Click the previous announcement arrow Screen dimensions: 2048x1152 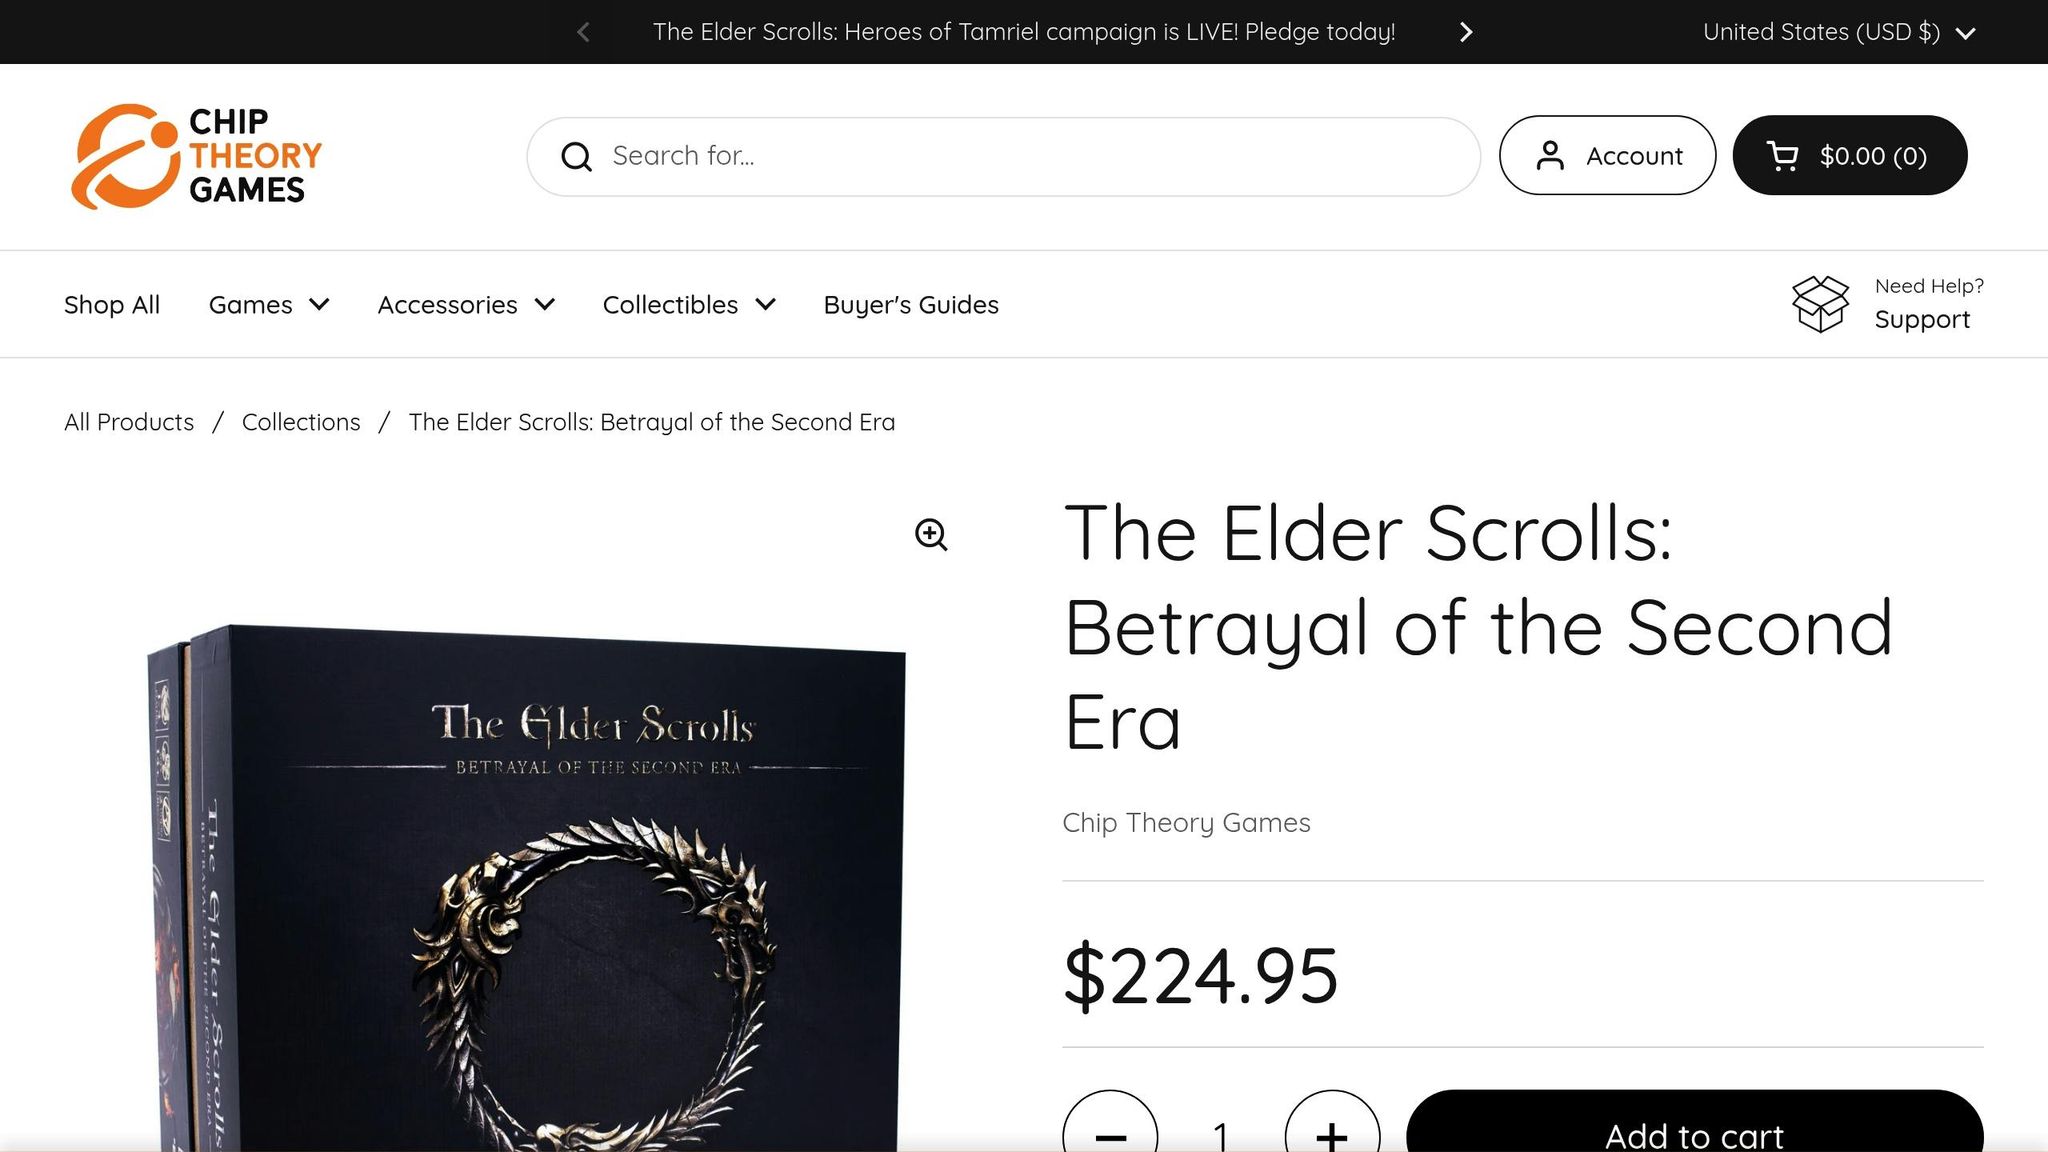(583, 32)
